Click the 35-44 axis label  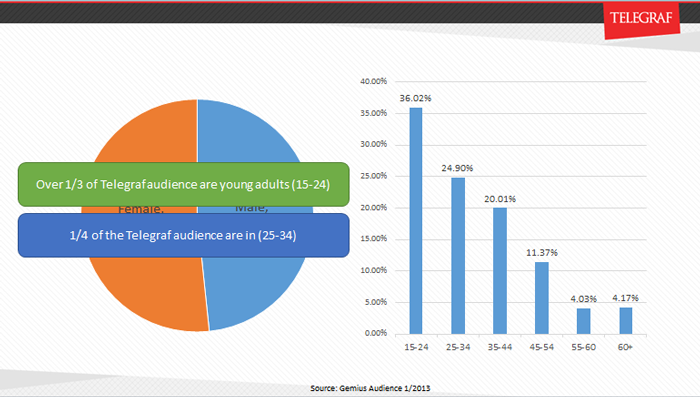pyautogui.click(x=500, y=347)
